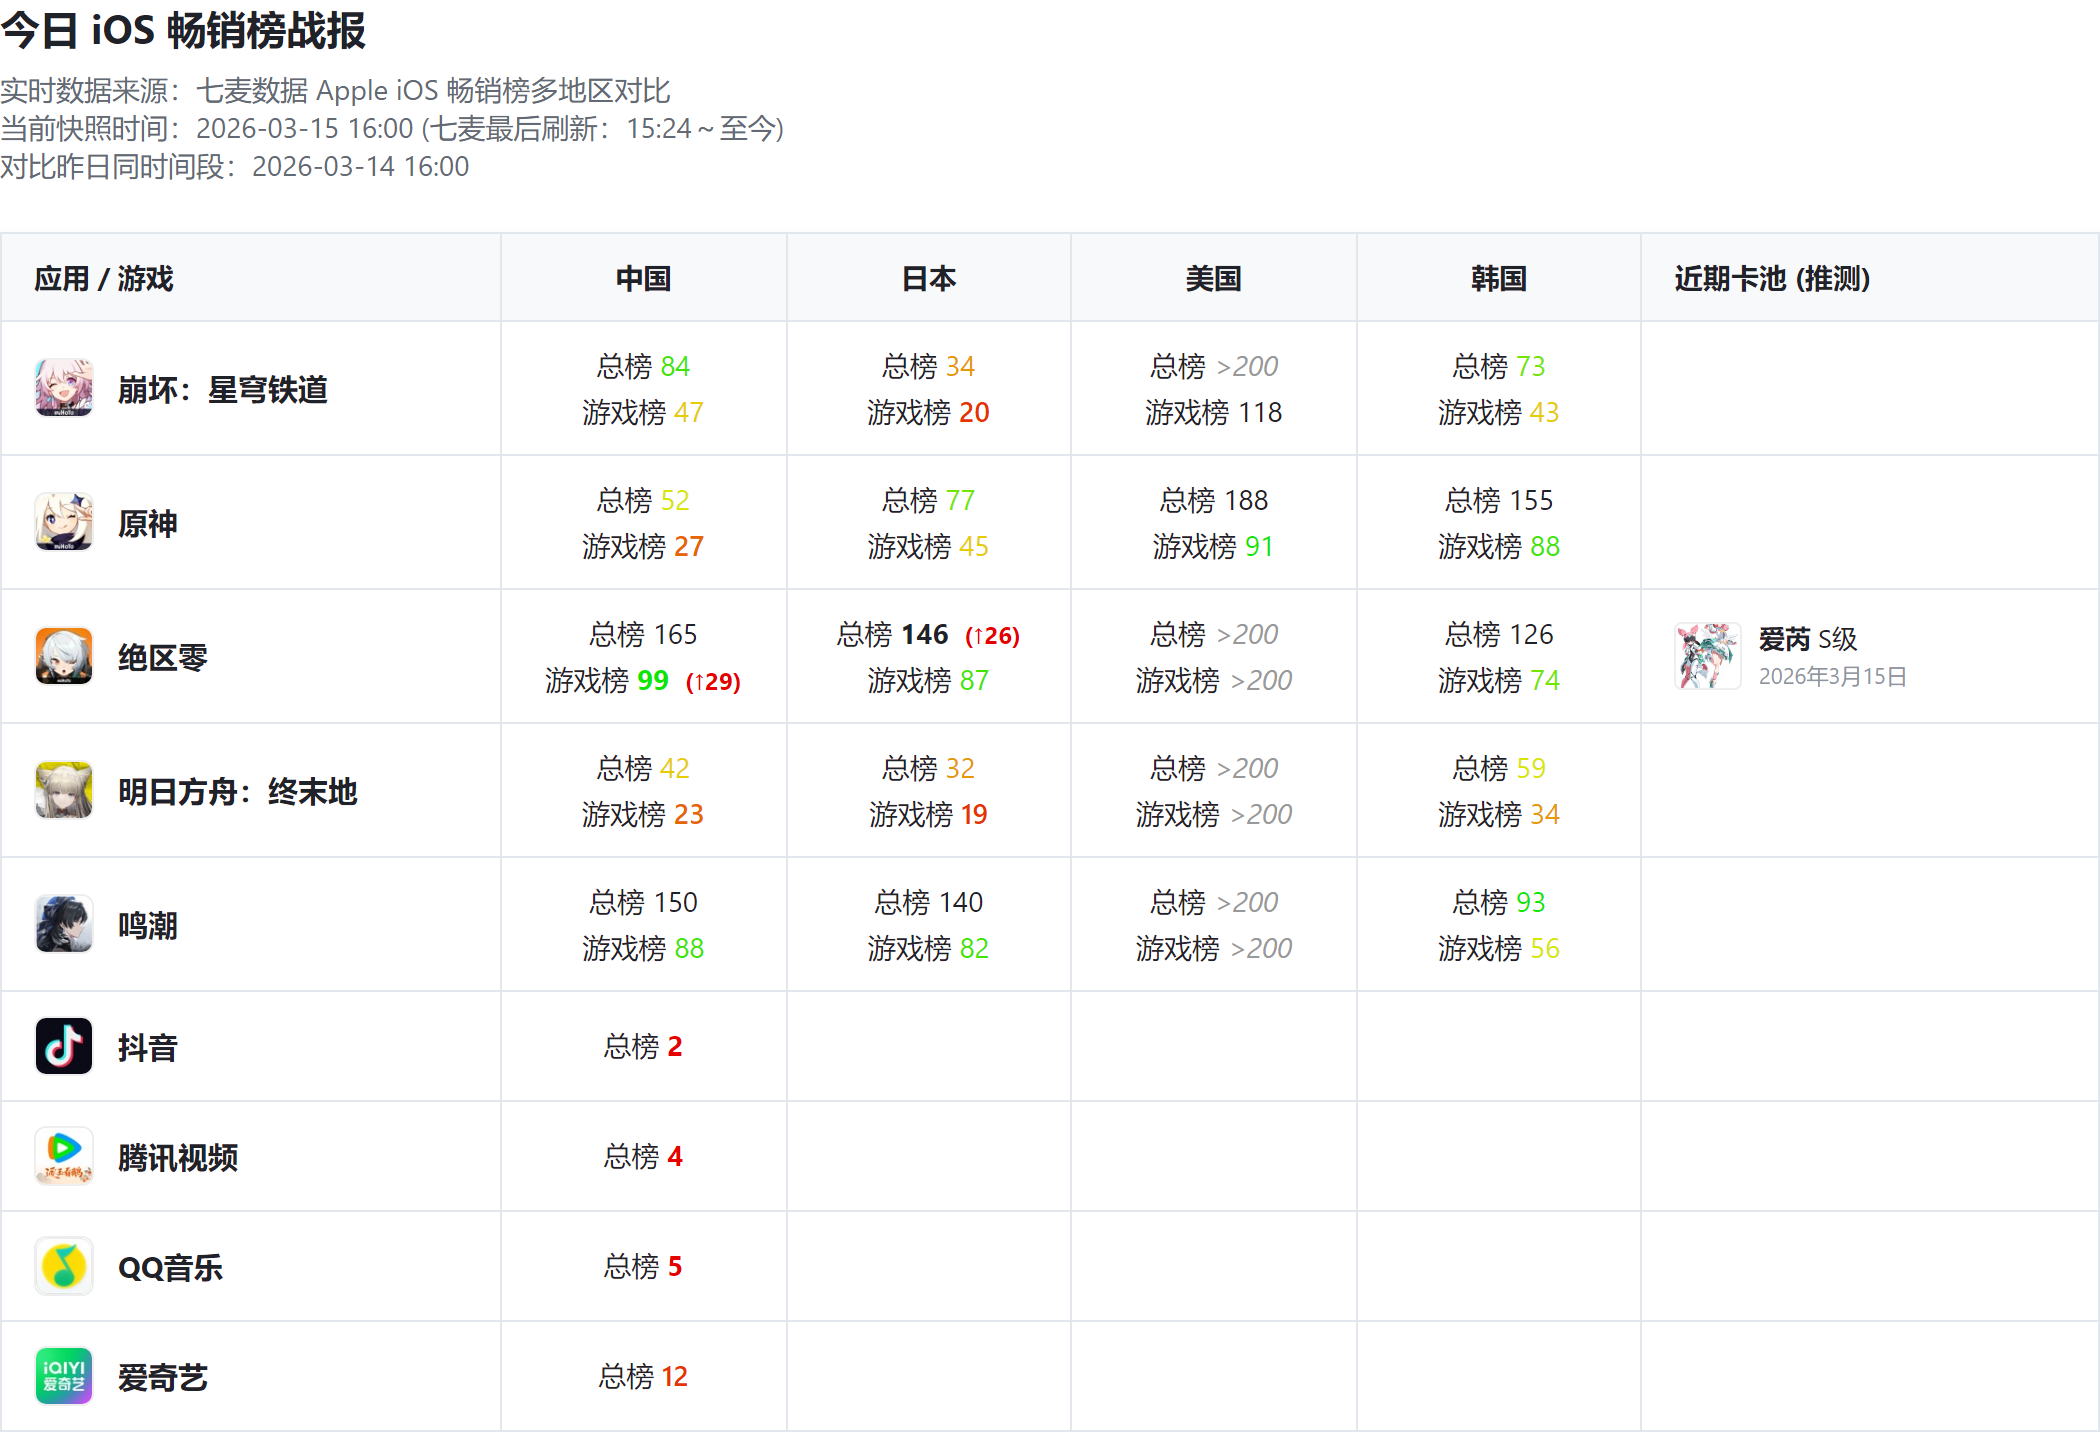Select the 中国 column header
Image resolution: width=2100 pixels, height=1432 pixels.
[x=643, y=278]
